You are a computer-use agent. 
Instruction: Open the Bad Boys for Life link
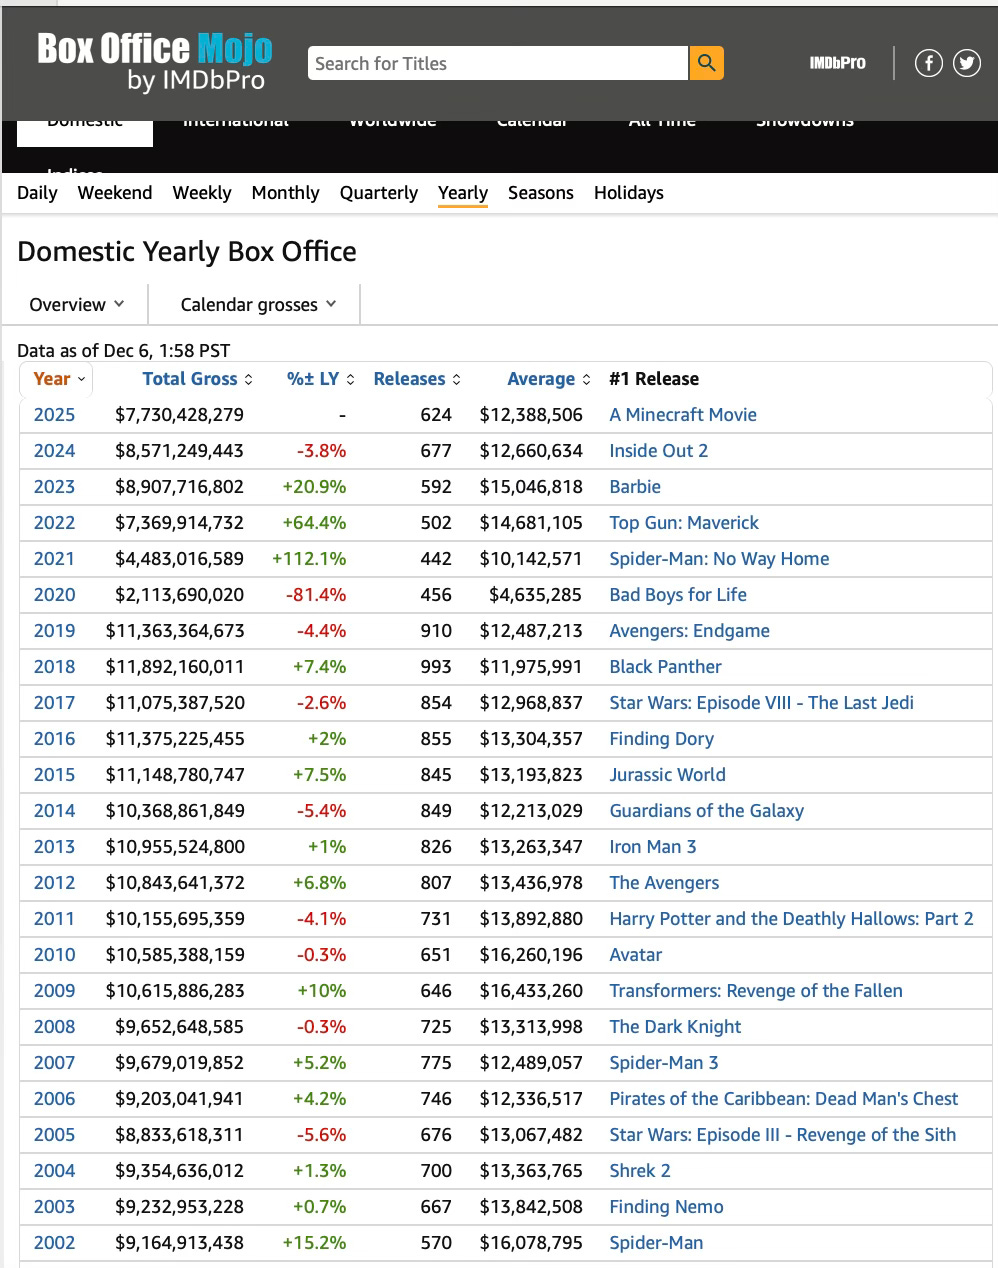click(678, 595)
